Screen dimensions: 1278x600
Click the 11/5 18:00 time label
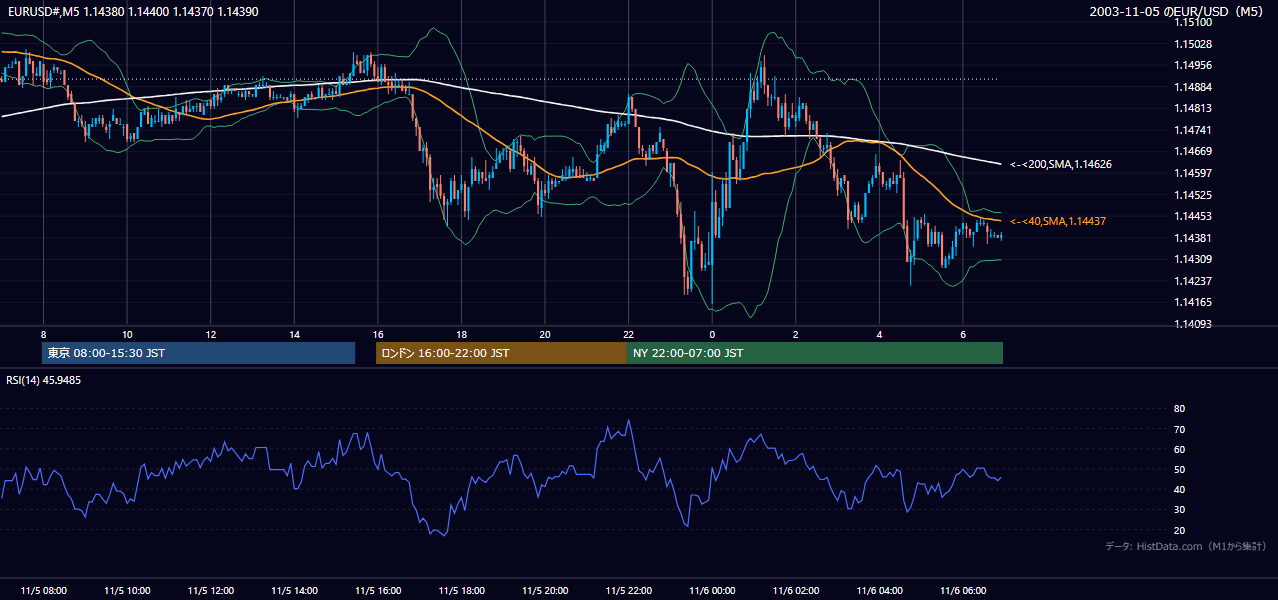[x=461, y=591]
